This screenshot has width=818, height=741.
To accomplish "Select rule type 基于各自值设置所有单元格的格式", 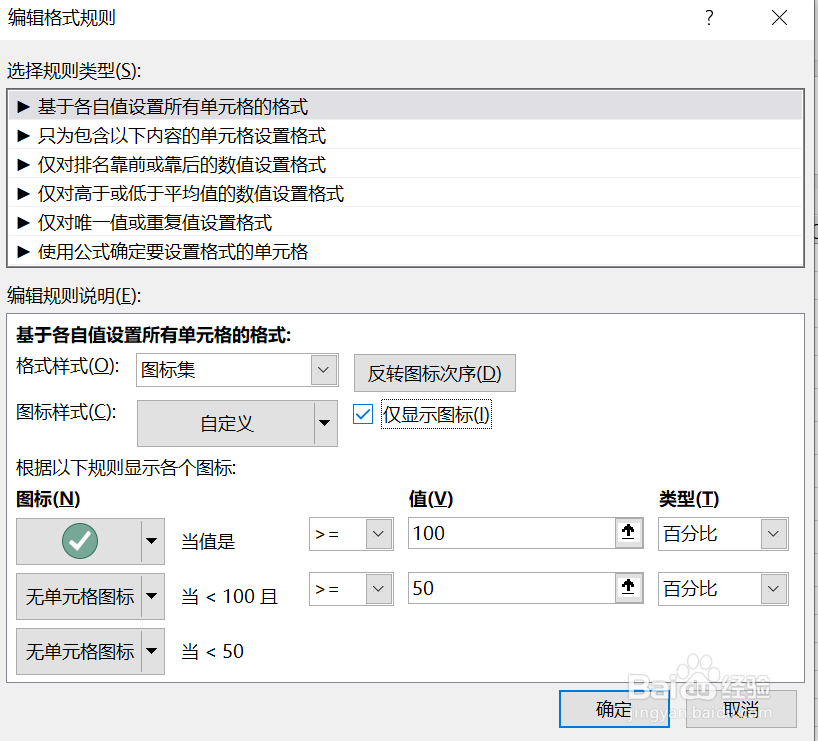I will point(405,106).
